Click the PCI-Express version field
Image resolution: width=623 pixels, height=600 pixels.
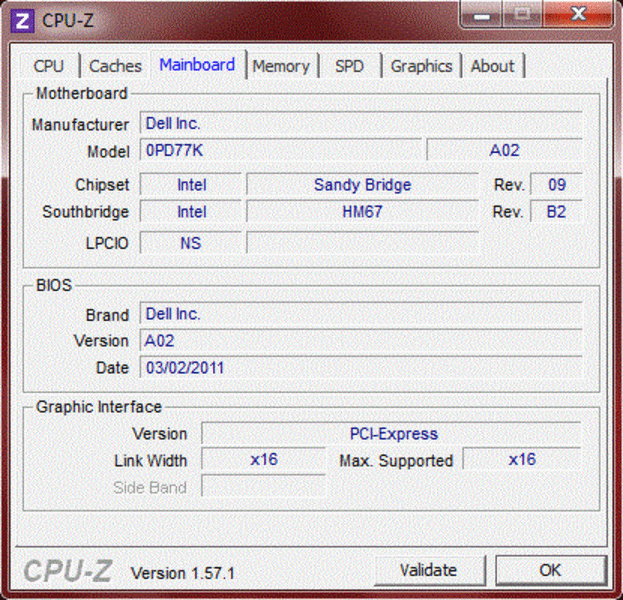point(391,434)
